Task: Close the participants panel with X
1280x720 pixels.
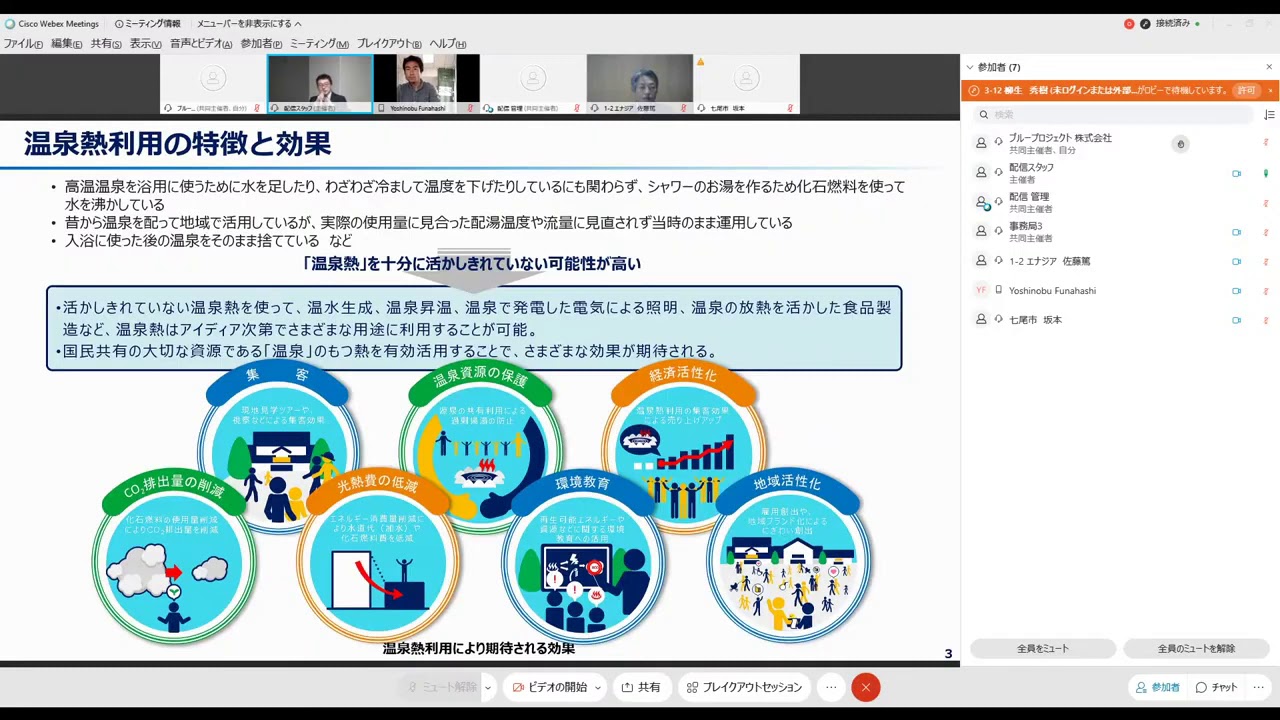Action: [x=1269, y=67]
